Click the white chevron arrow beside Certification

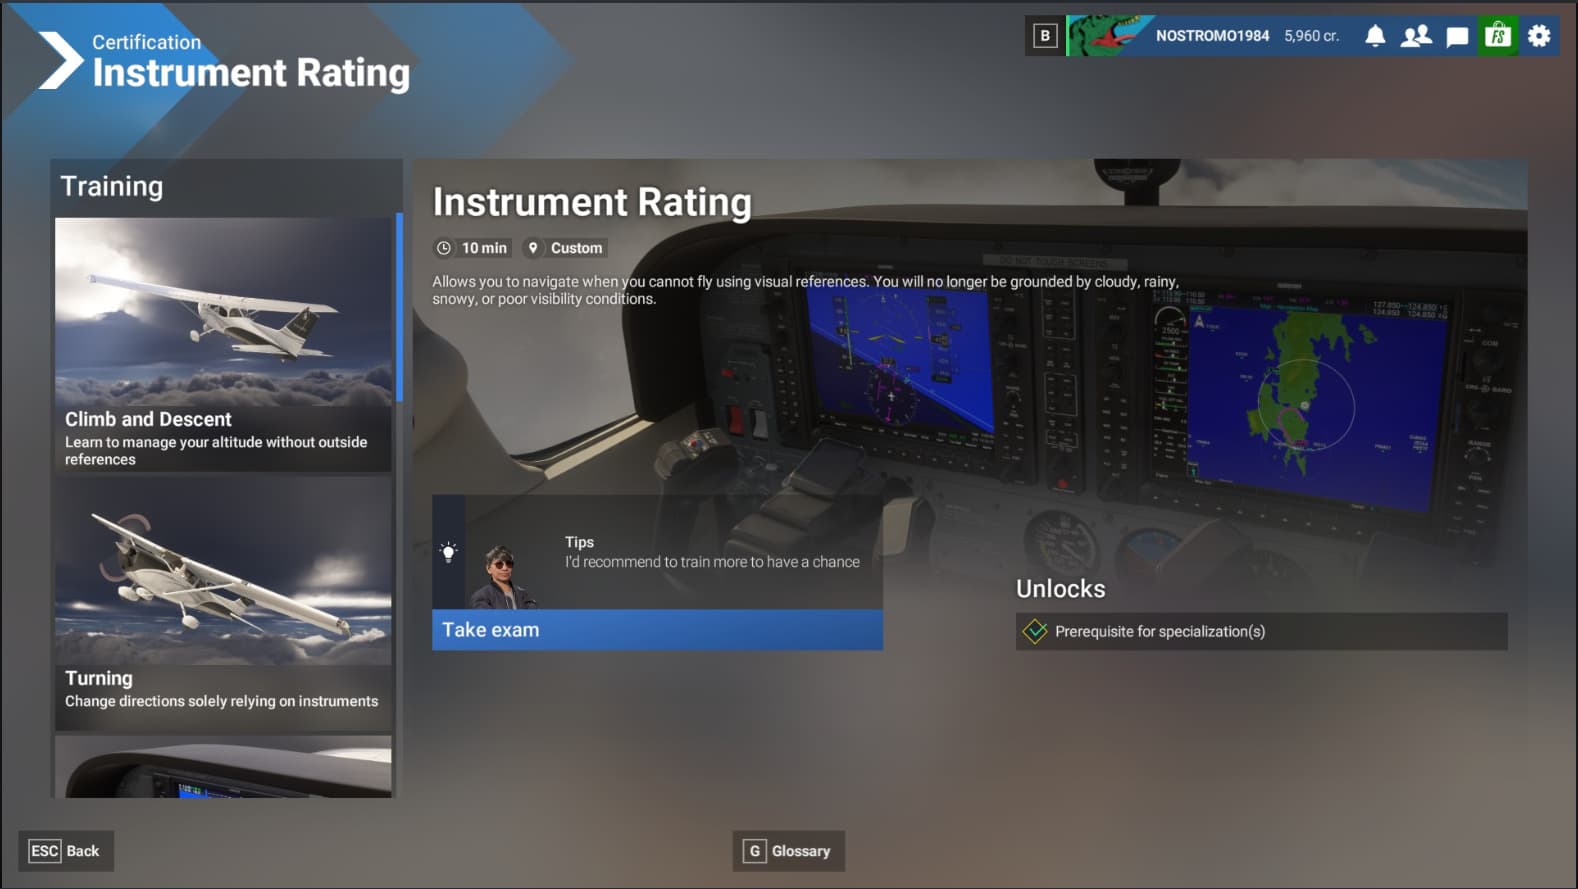click(59, 60)
